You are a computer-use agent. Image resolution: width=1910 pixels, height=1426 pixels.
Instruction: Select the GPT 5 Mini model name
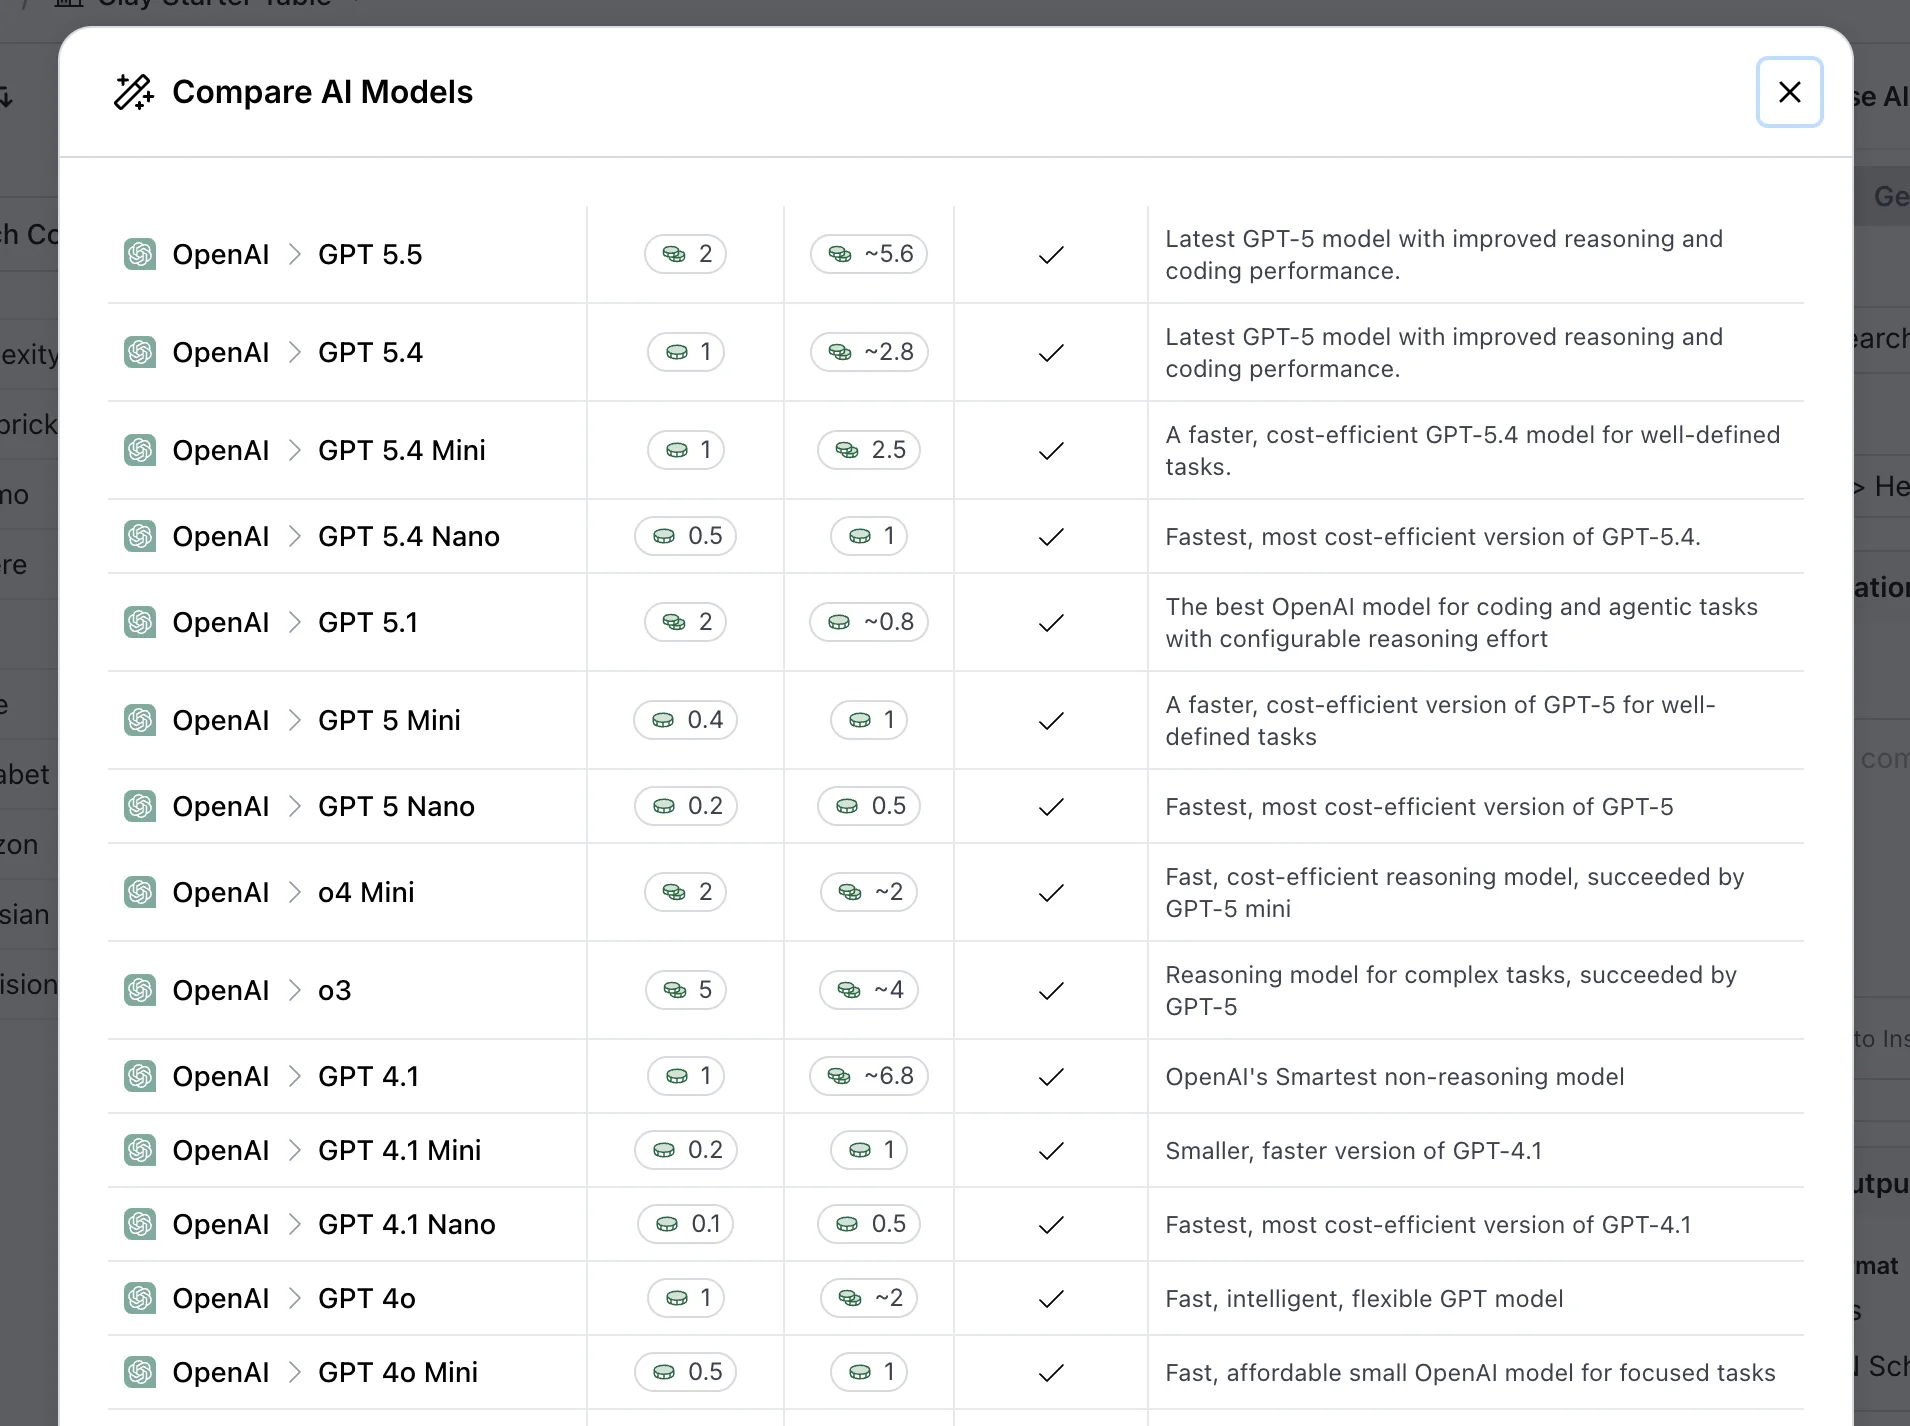(x=389, y=720)
